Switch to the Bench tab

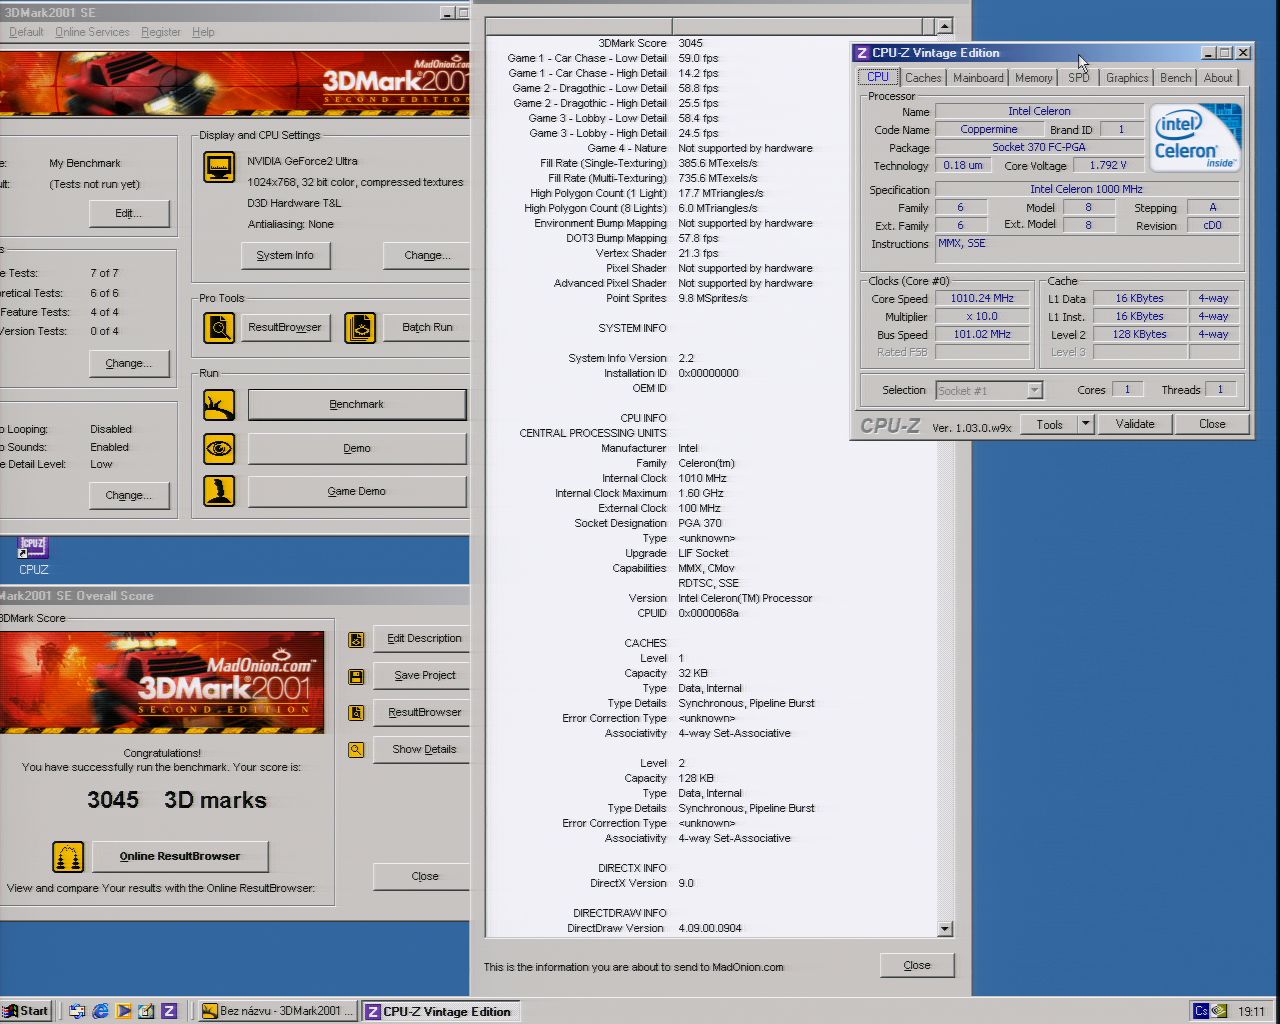1176,78
